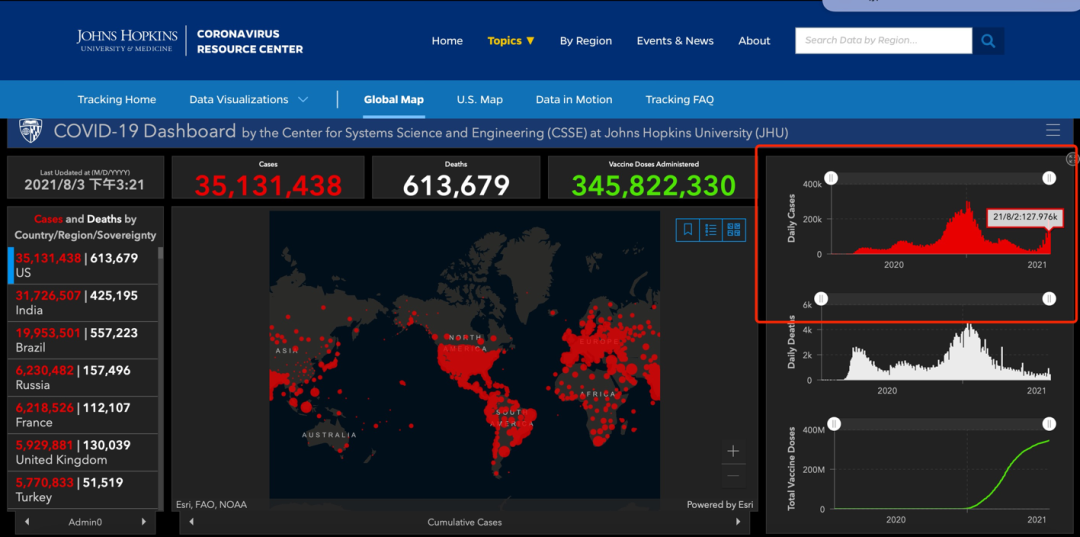Open the basemap gallery grid icon
1080x537 pixels.
735,230
